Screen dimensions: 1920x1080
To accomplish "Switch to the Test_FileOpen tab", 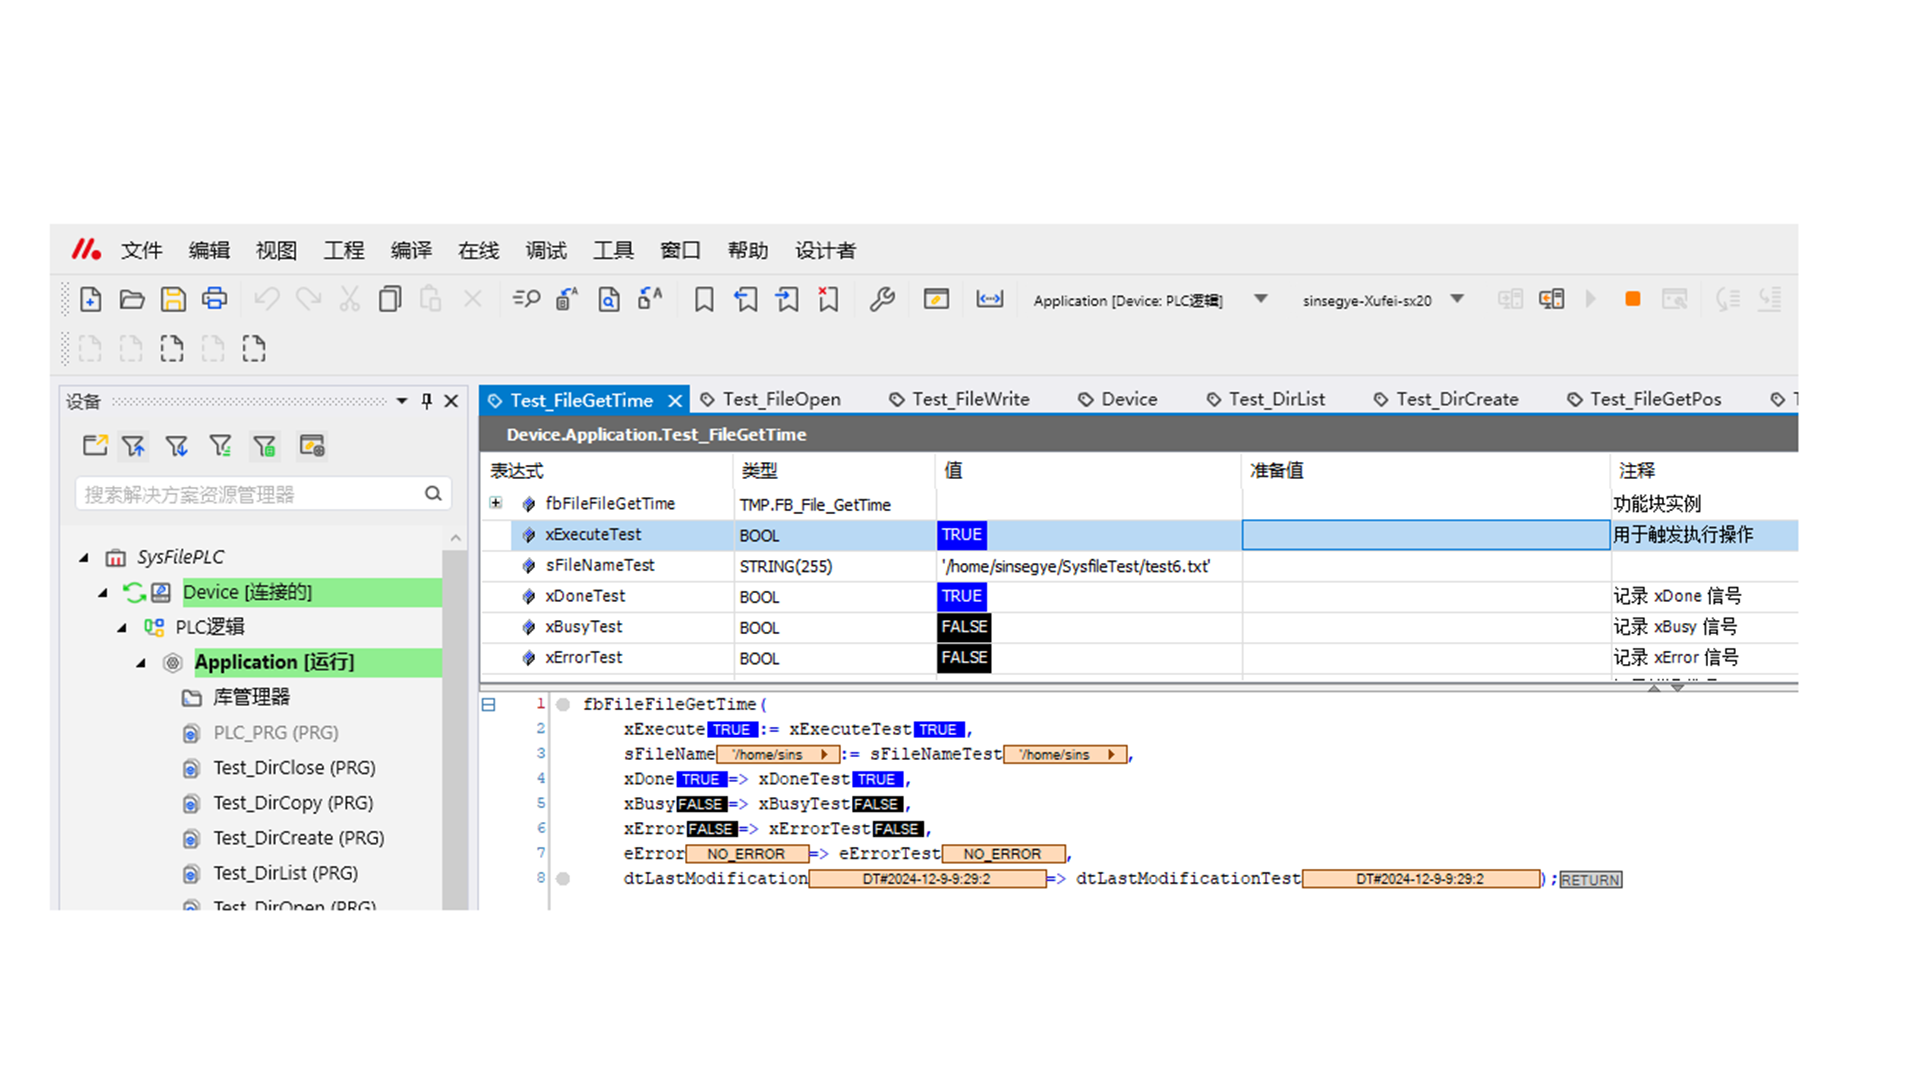I will click(770, 399).
